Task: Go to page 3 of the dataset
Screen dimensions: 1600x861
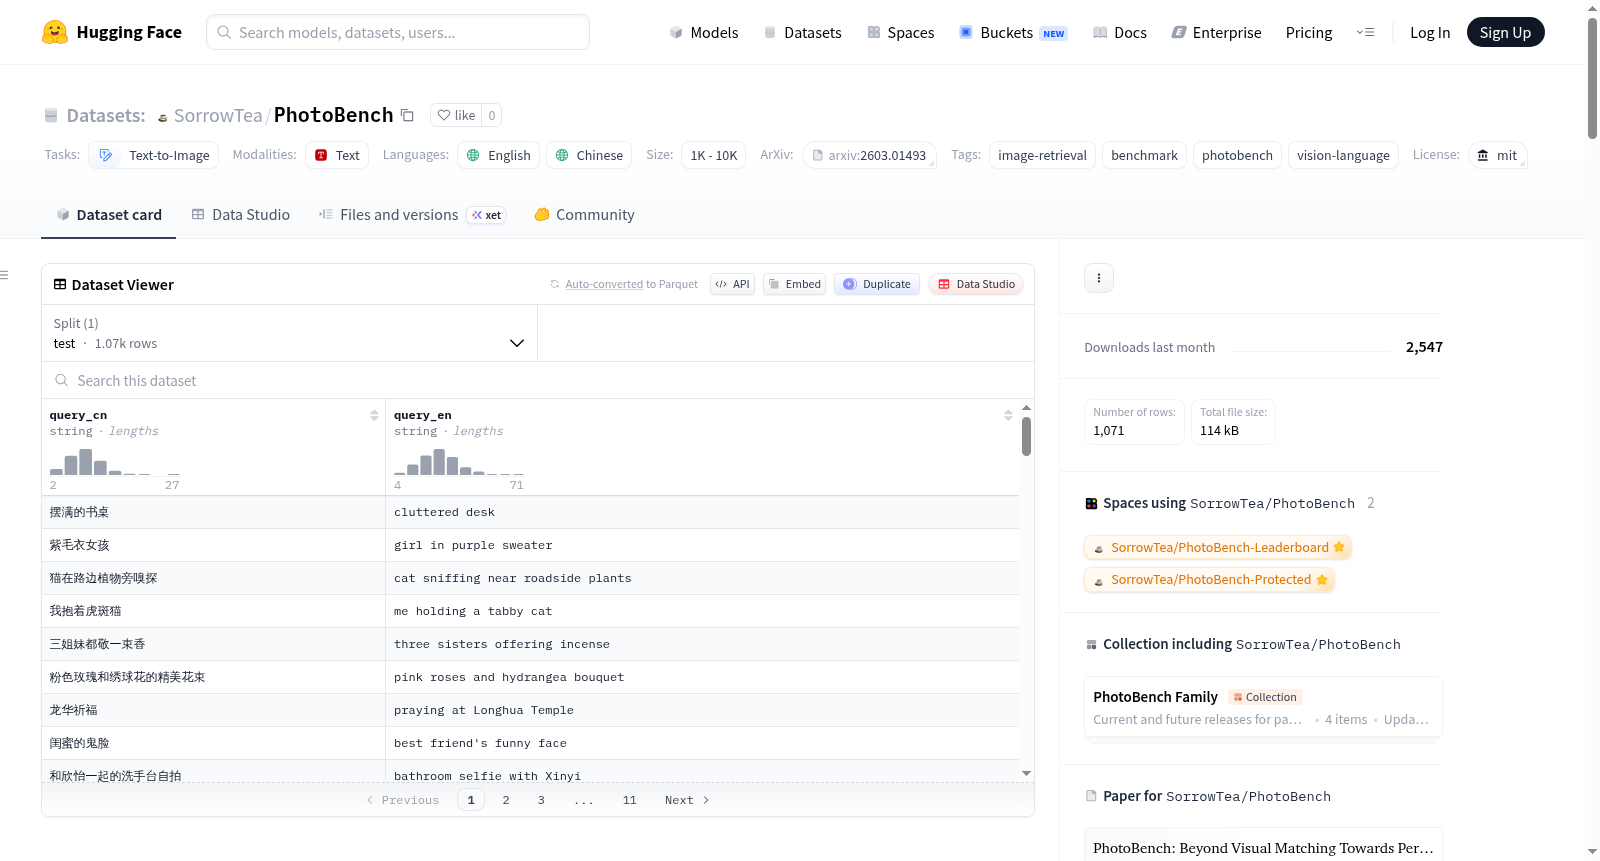Action: tap(541, 800)
